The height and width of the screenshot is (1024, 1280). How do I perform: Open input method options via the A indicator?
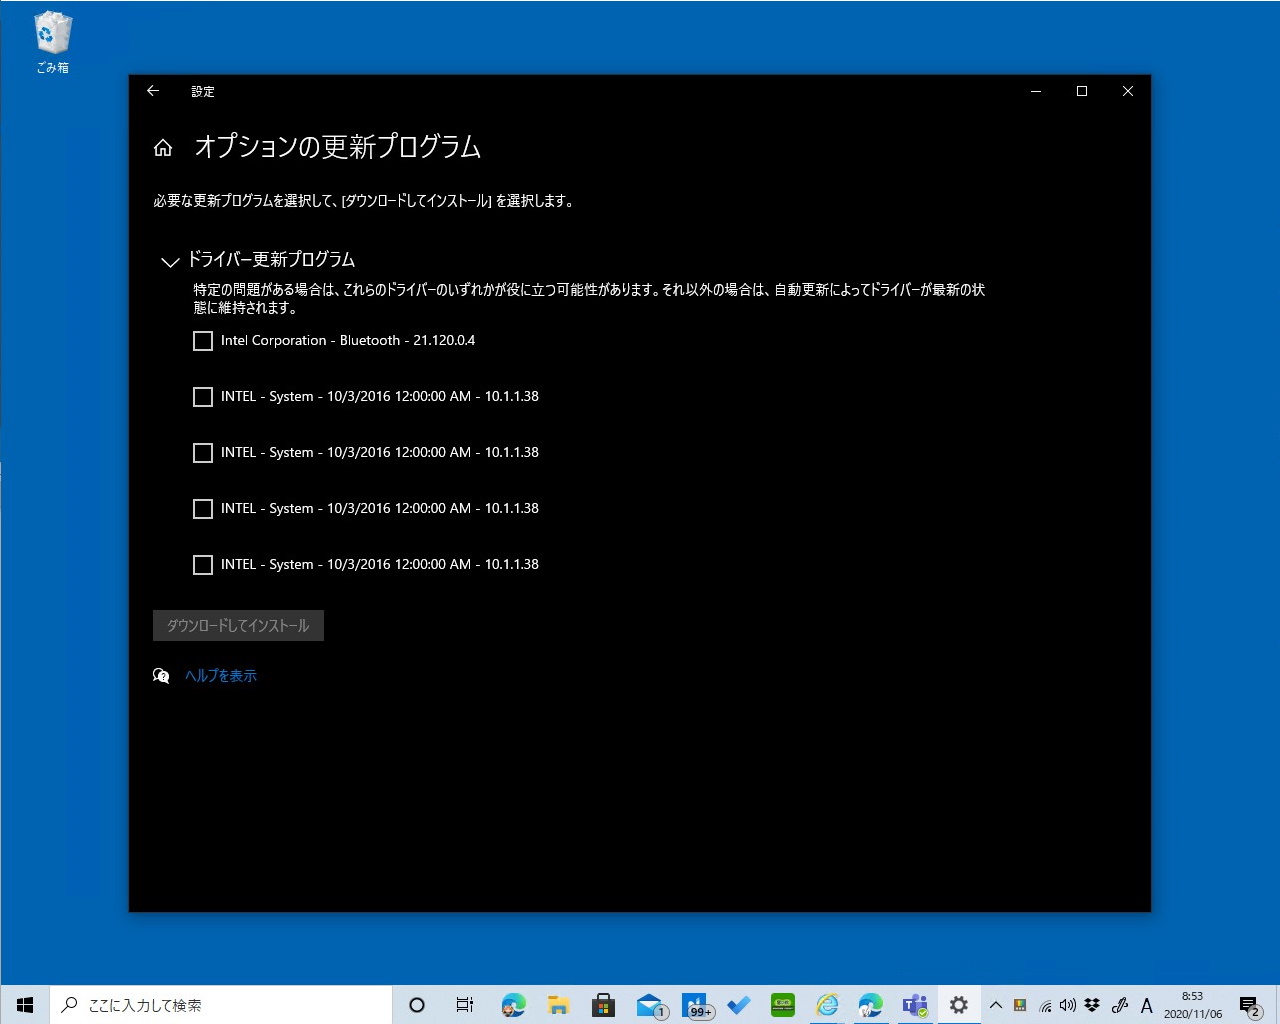tap(1146, 1005)
